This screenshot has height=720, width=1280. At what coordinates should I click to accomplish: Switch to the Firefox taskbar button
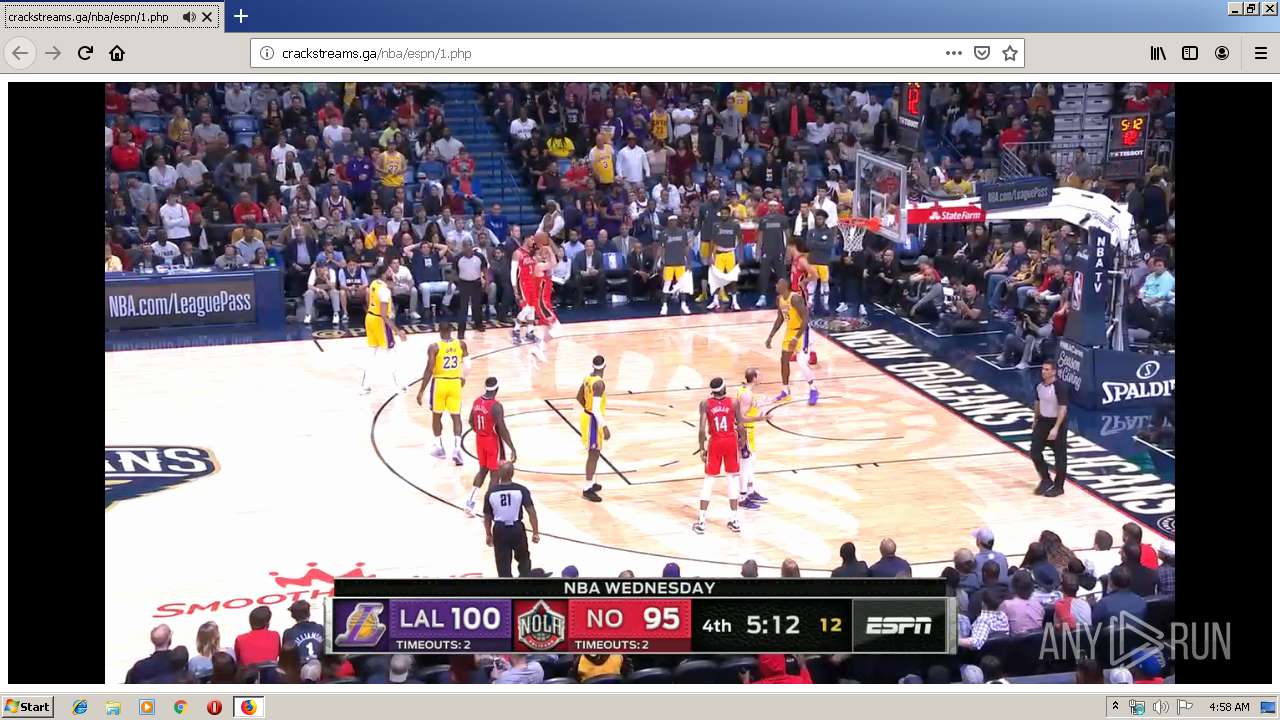(x=248, y=707)
